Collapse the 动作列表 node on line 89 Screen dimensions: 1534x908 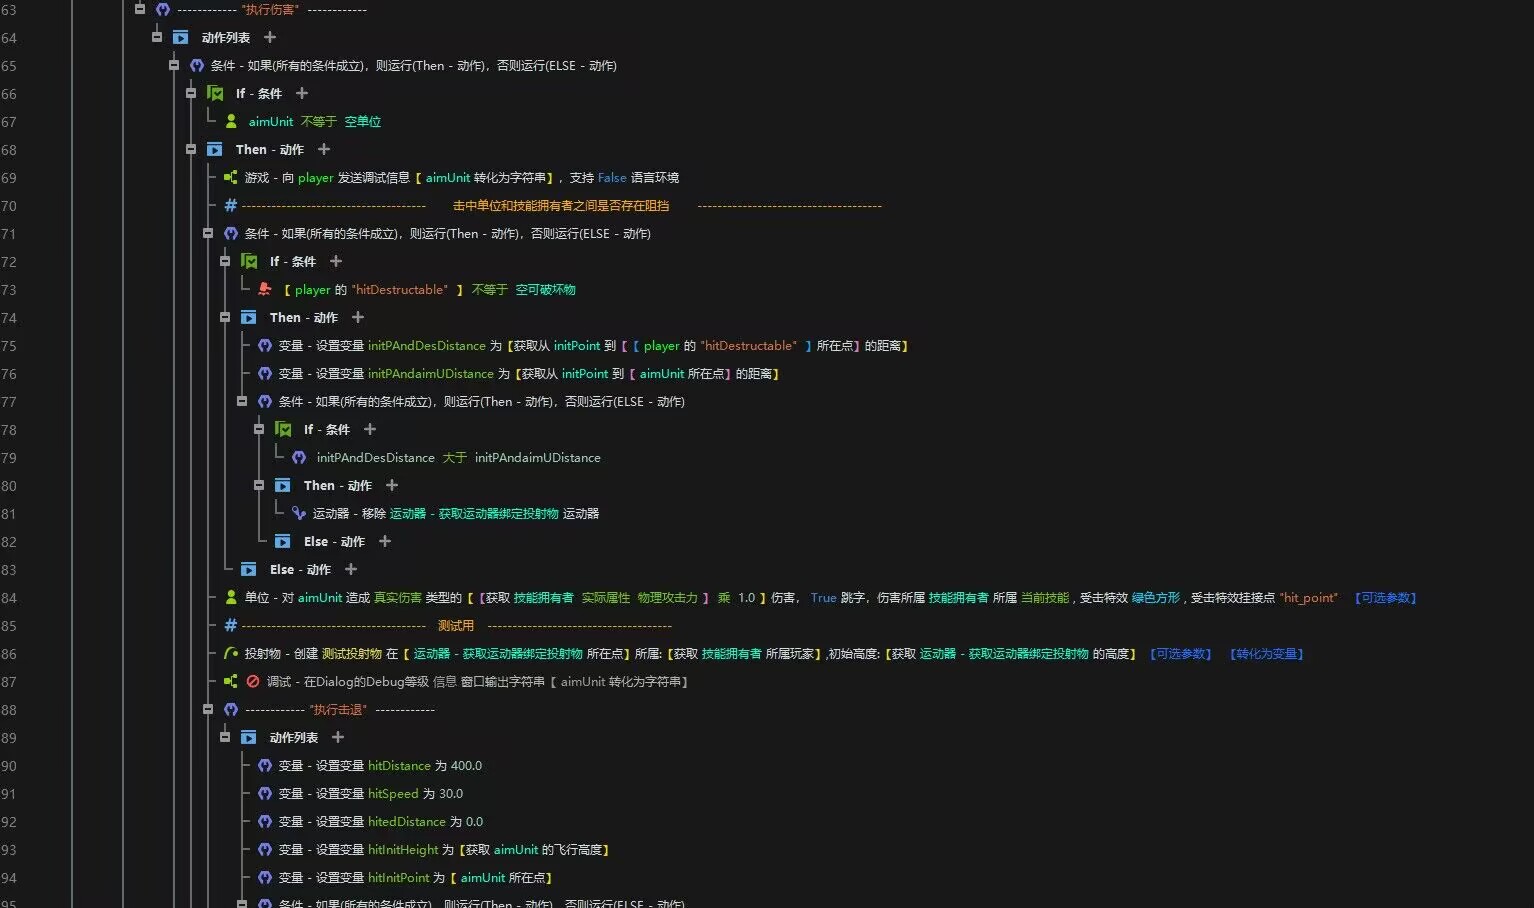tap(225, 737)
